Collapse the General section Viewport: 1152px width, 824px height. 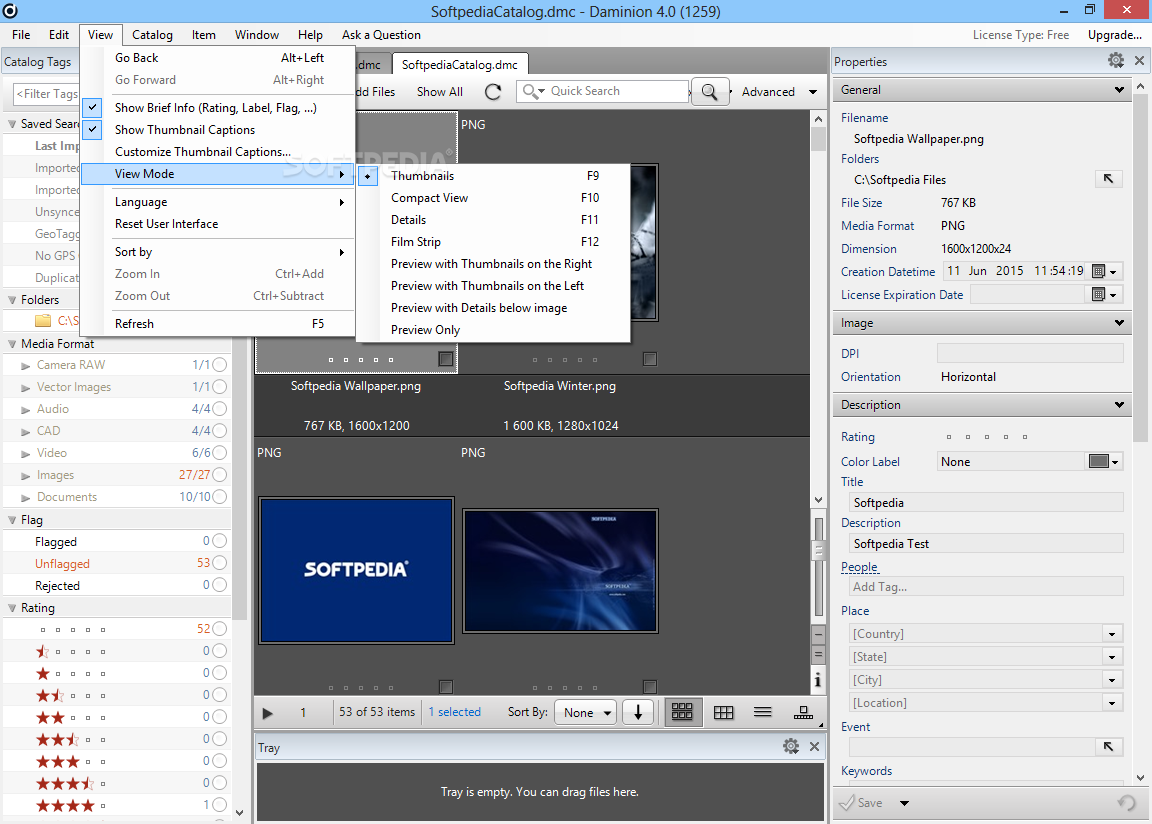tap(1118, 90)
